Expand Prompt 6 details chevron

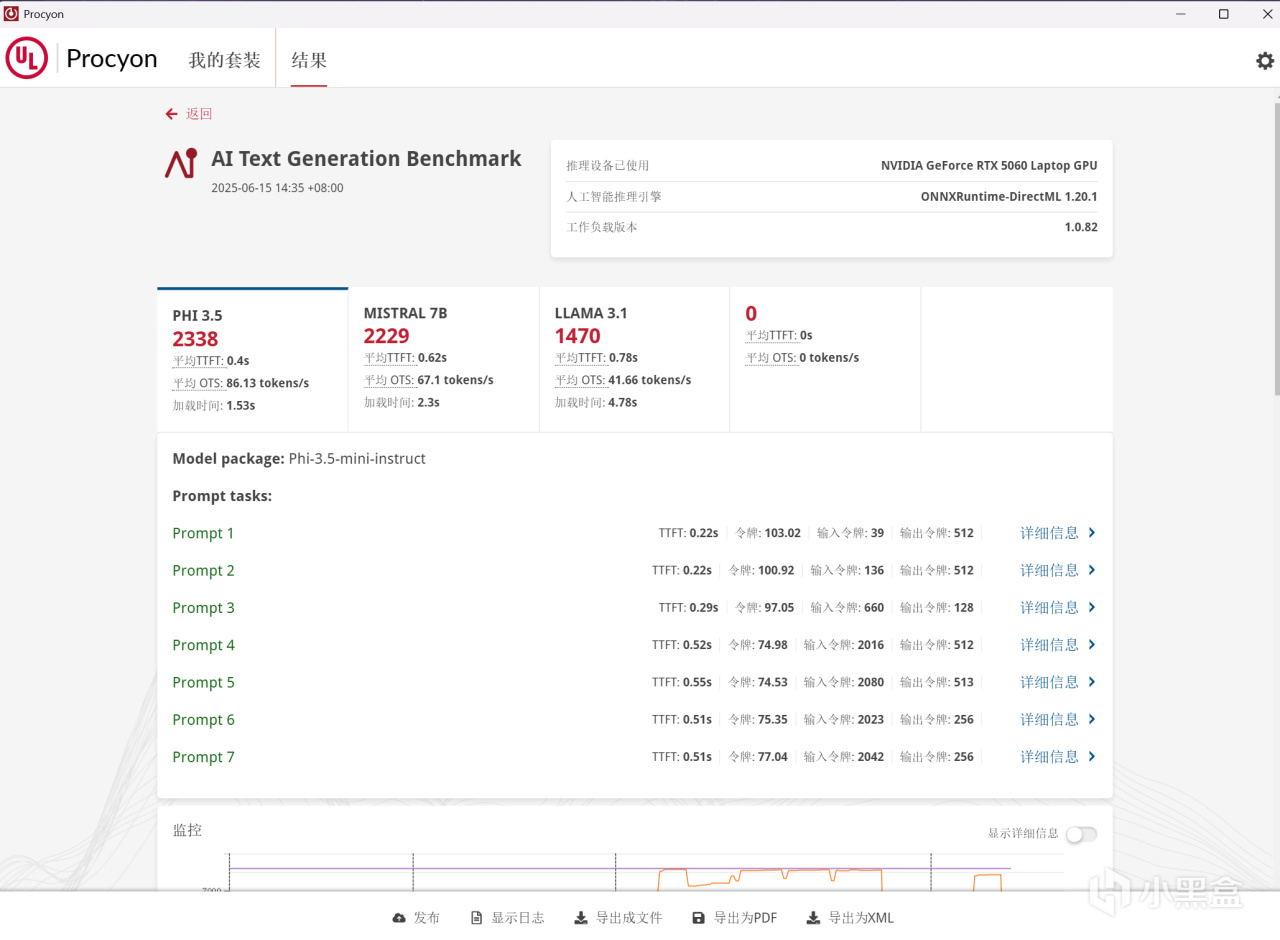click(x=1092, y=720)
